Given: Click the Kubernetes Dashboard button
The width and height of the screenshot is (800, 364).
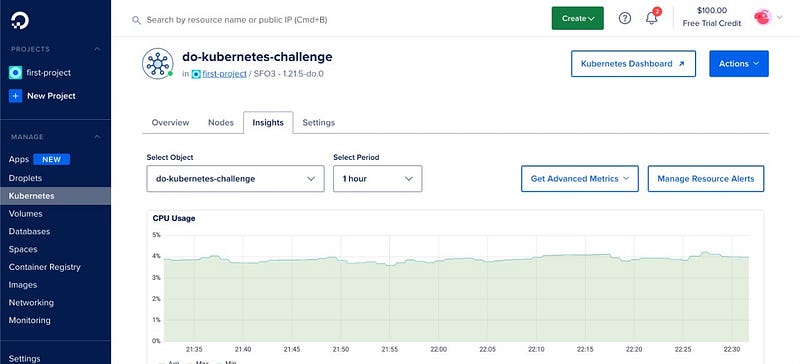Looking at the screenshot, I should (633, 64).
